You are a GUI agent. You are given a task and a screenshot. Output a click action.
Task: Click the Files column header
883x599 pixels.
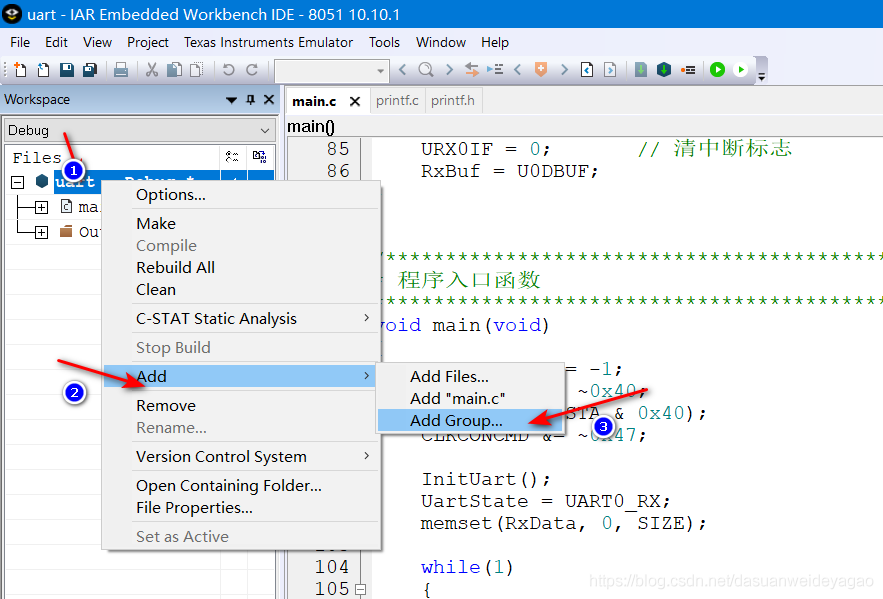coord(112,157)
